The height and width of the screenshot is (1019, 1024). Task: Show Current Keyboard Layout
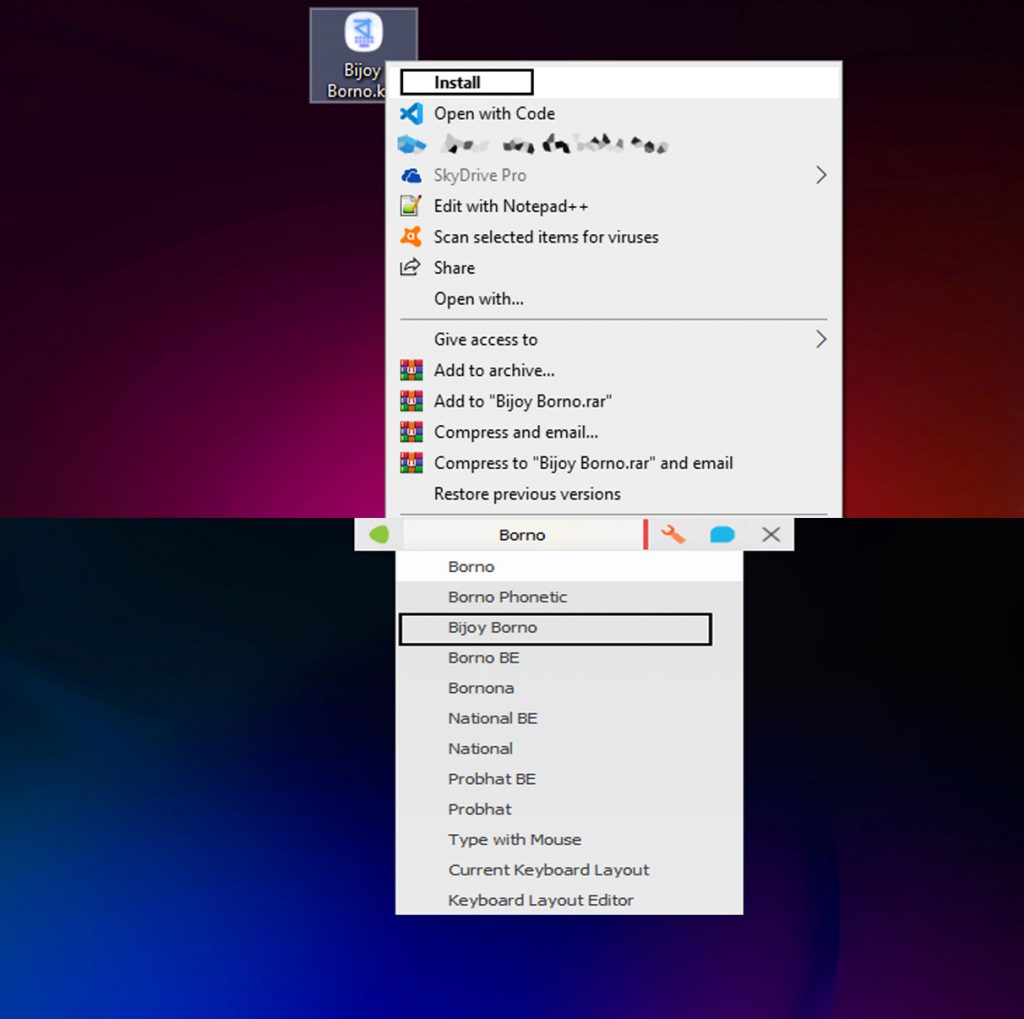click(569, 870)
